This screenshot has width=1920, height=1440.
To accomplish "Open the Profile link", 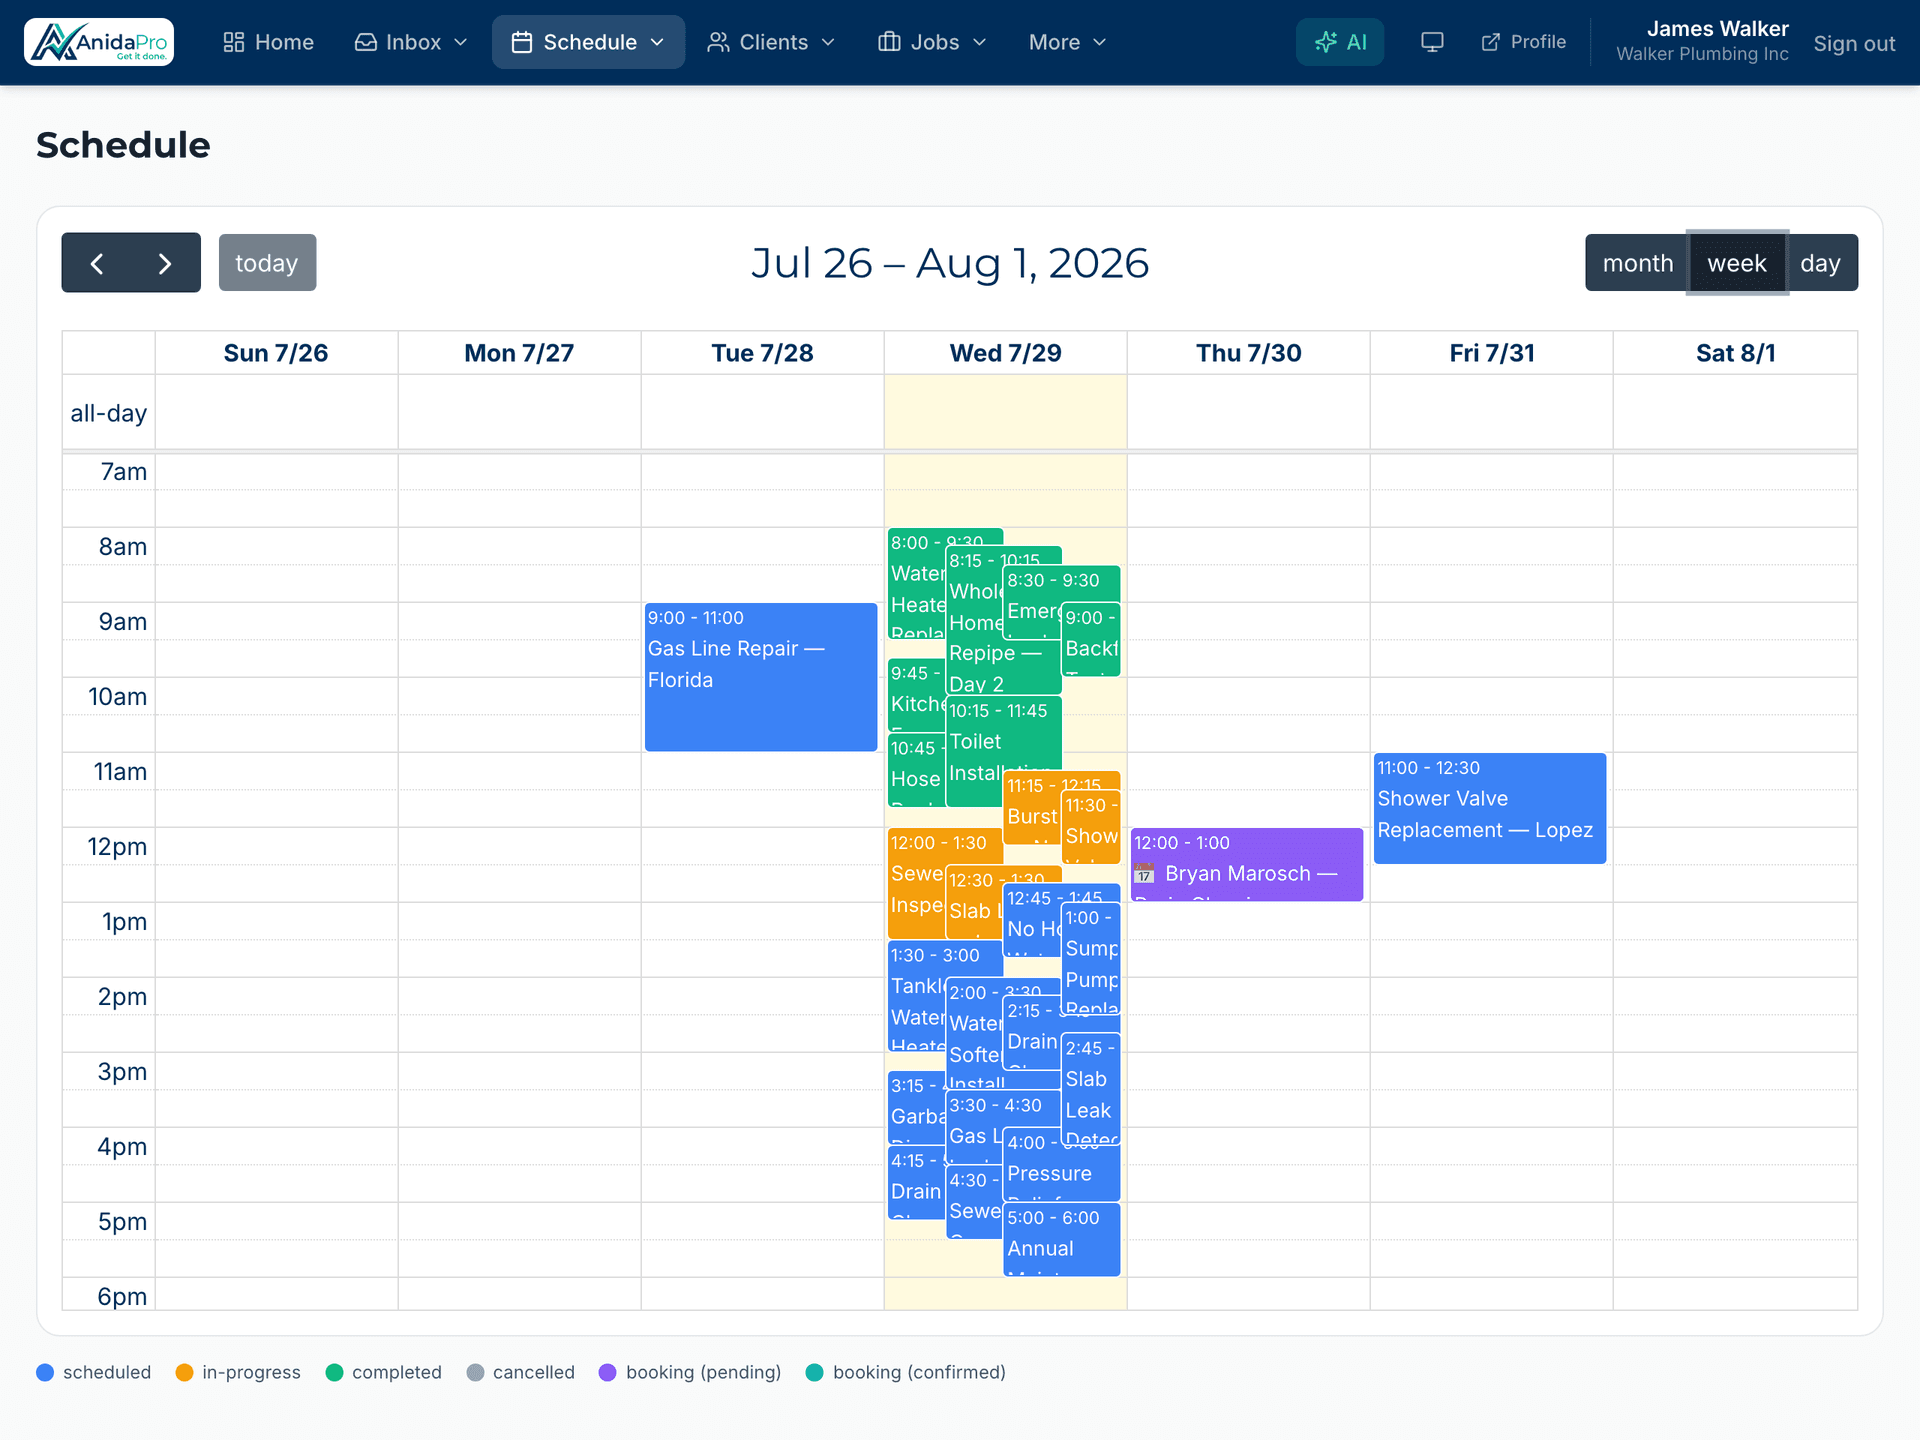I will tap(1524, 42).
